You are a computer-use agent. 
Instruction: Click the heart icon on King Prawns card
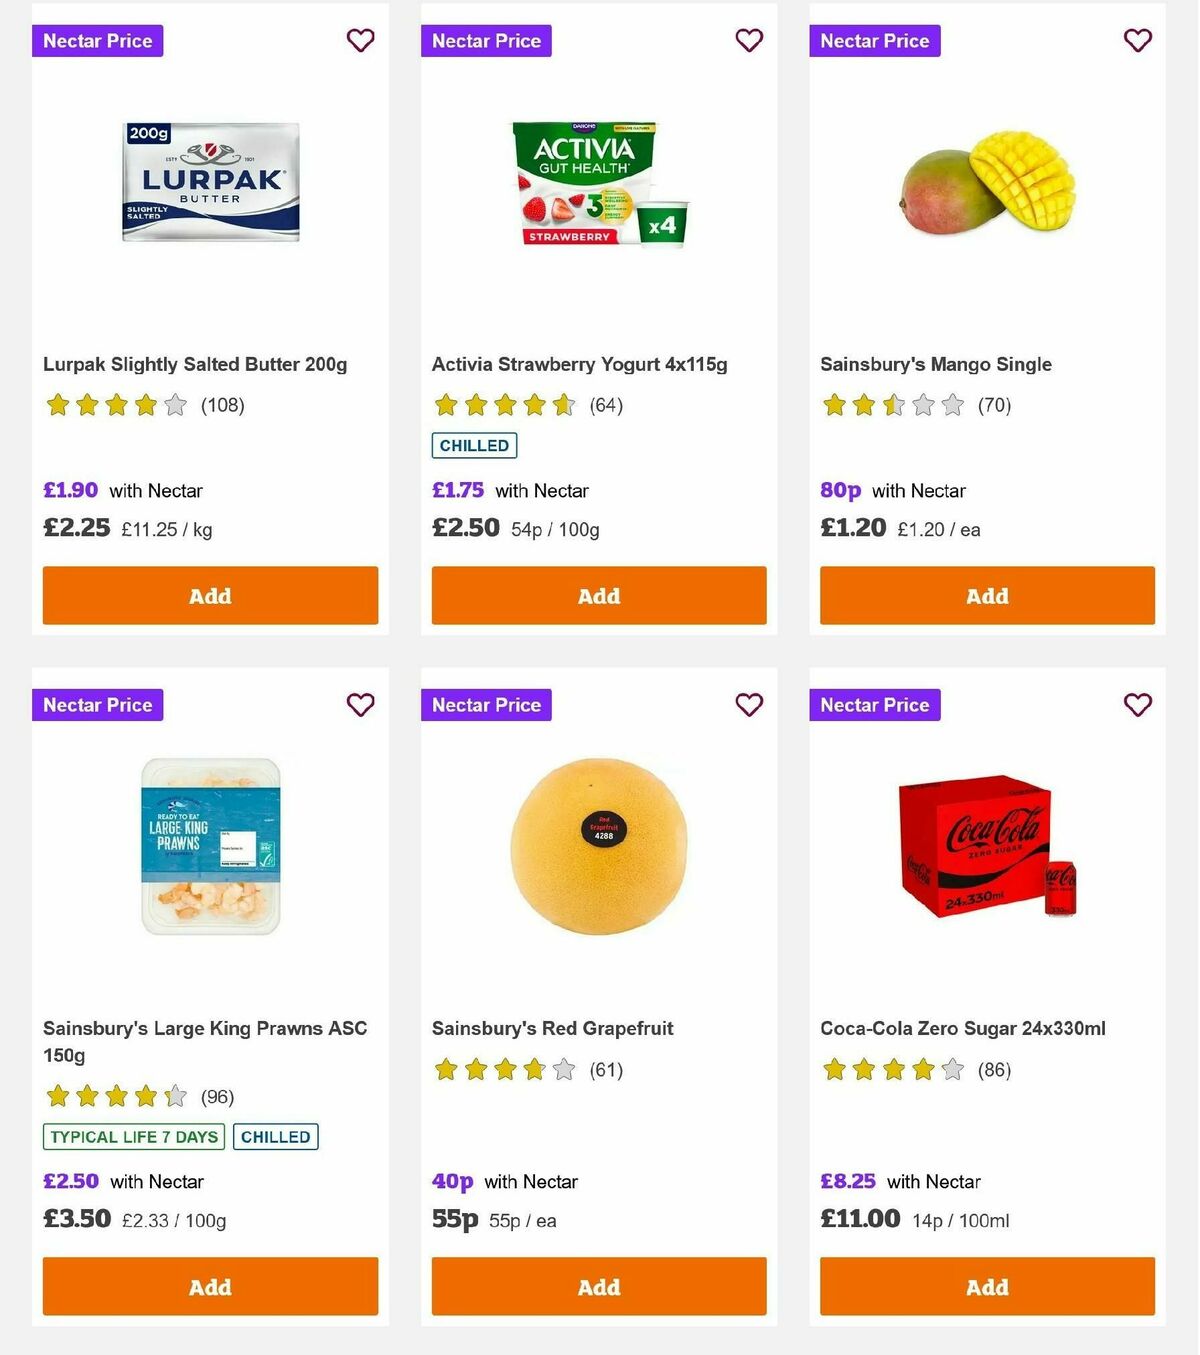click(x=360, y=705)
